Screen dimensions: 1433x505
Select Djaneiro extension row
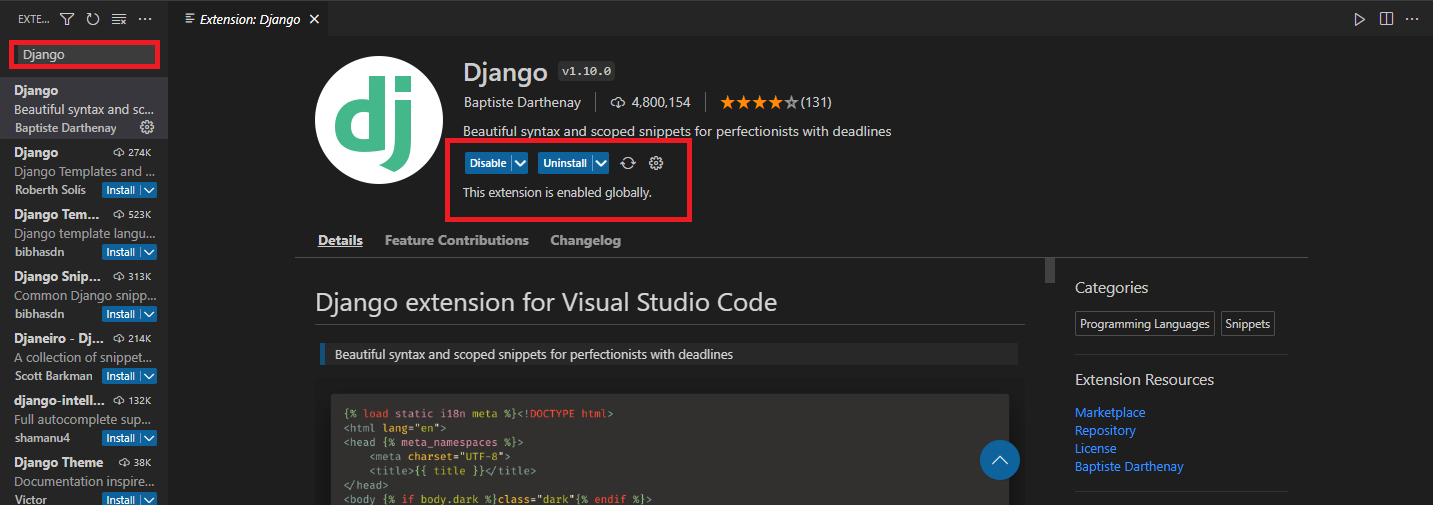(84, 357)
